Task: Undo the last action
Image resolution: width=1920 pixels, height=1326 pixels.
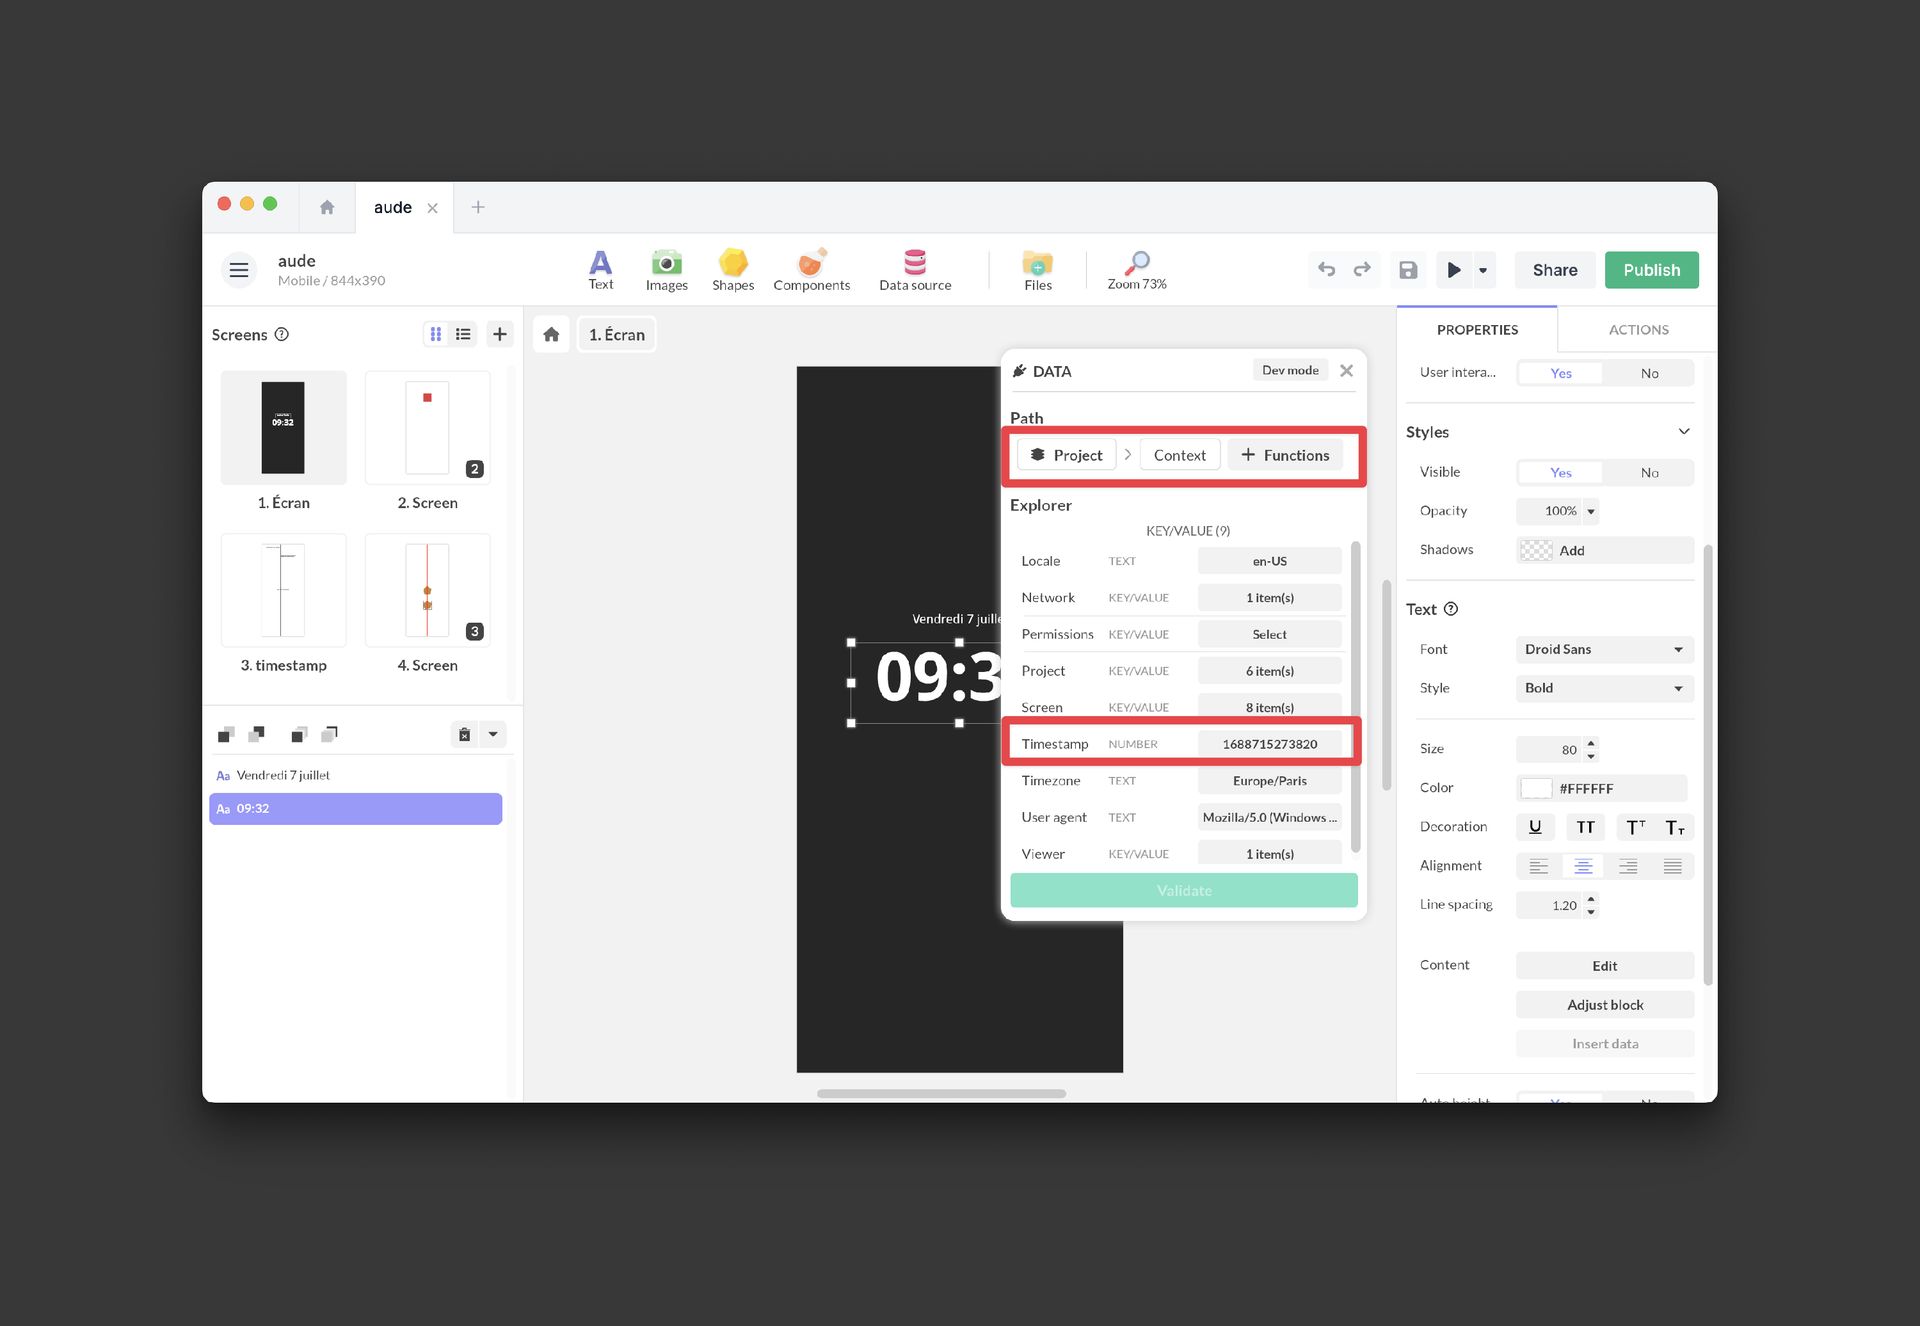Action: (1326, 269)
